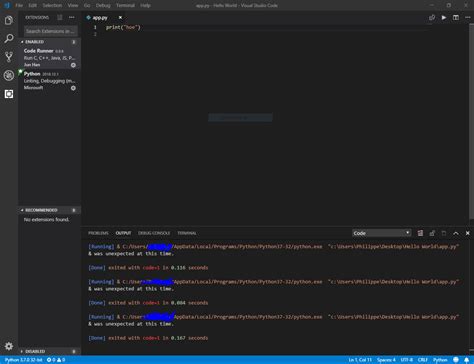Viewport: 474px width, 364px height.
Task: Open the Selection menu
Action: tap(52, 5)
